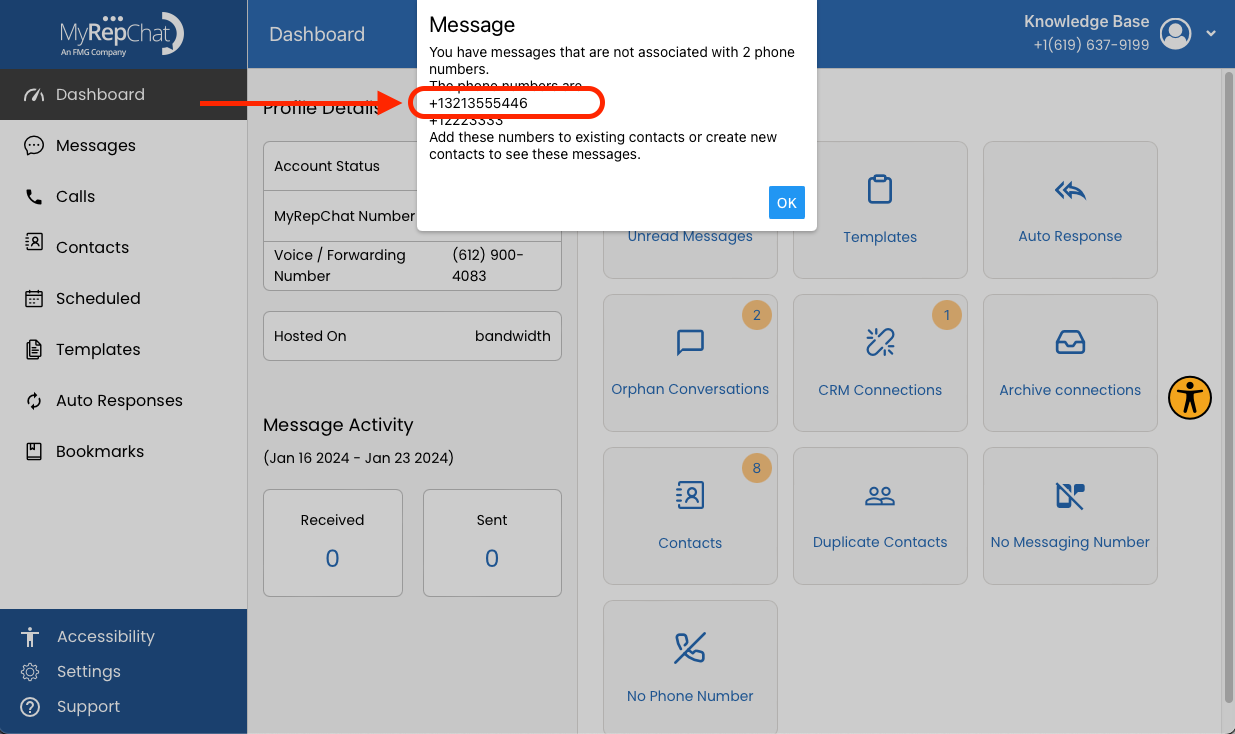This screenshot has height=734, width=1235.
Task: Click the Knowledge Base account name
Action: coord(1086,21)
